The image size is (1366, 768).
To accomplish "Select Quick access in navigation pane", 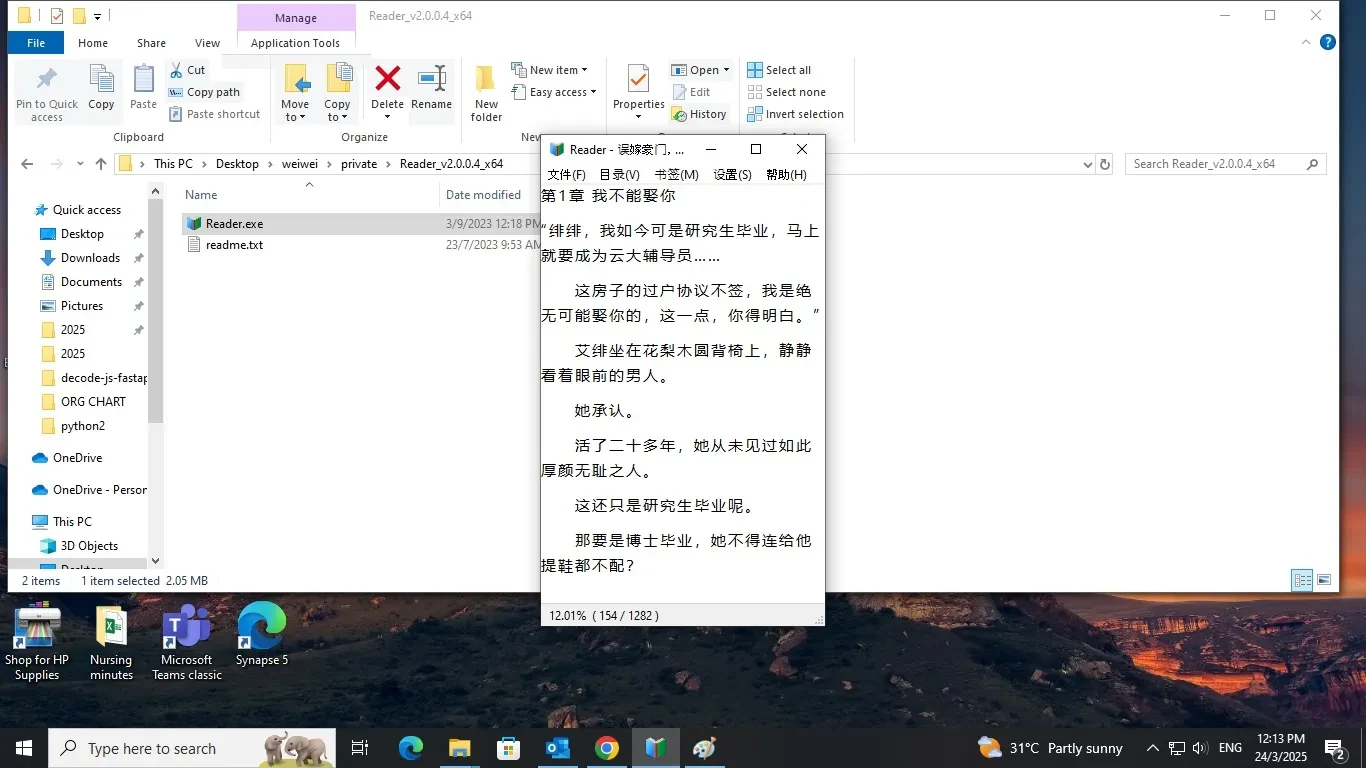I will click(x=87, y=210).
